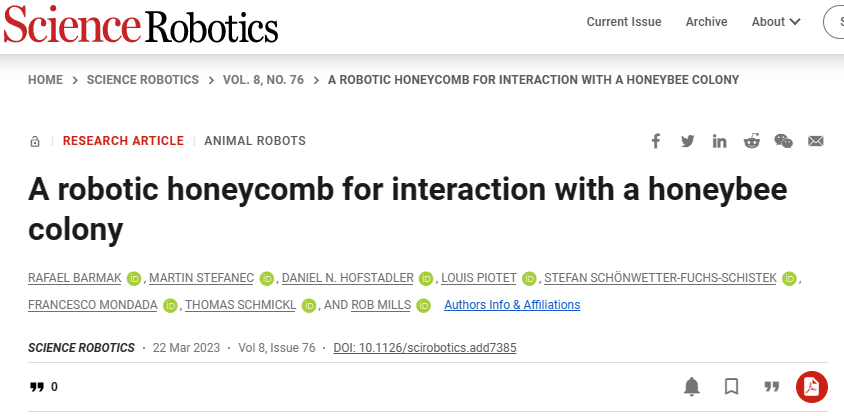Bookmark this article icon
Screen dimensions: 844x416
[731, 386]
